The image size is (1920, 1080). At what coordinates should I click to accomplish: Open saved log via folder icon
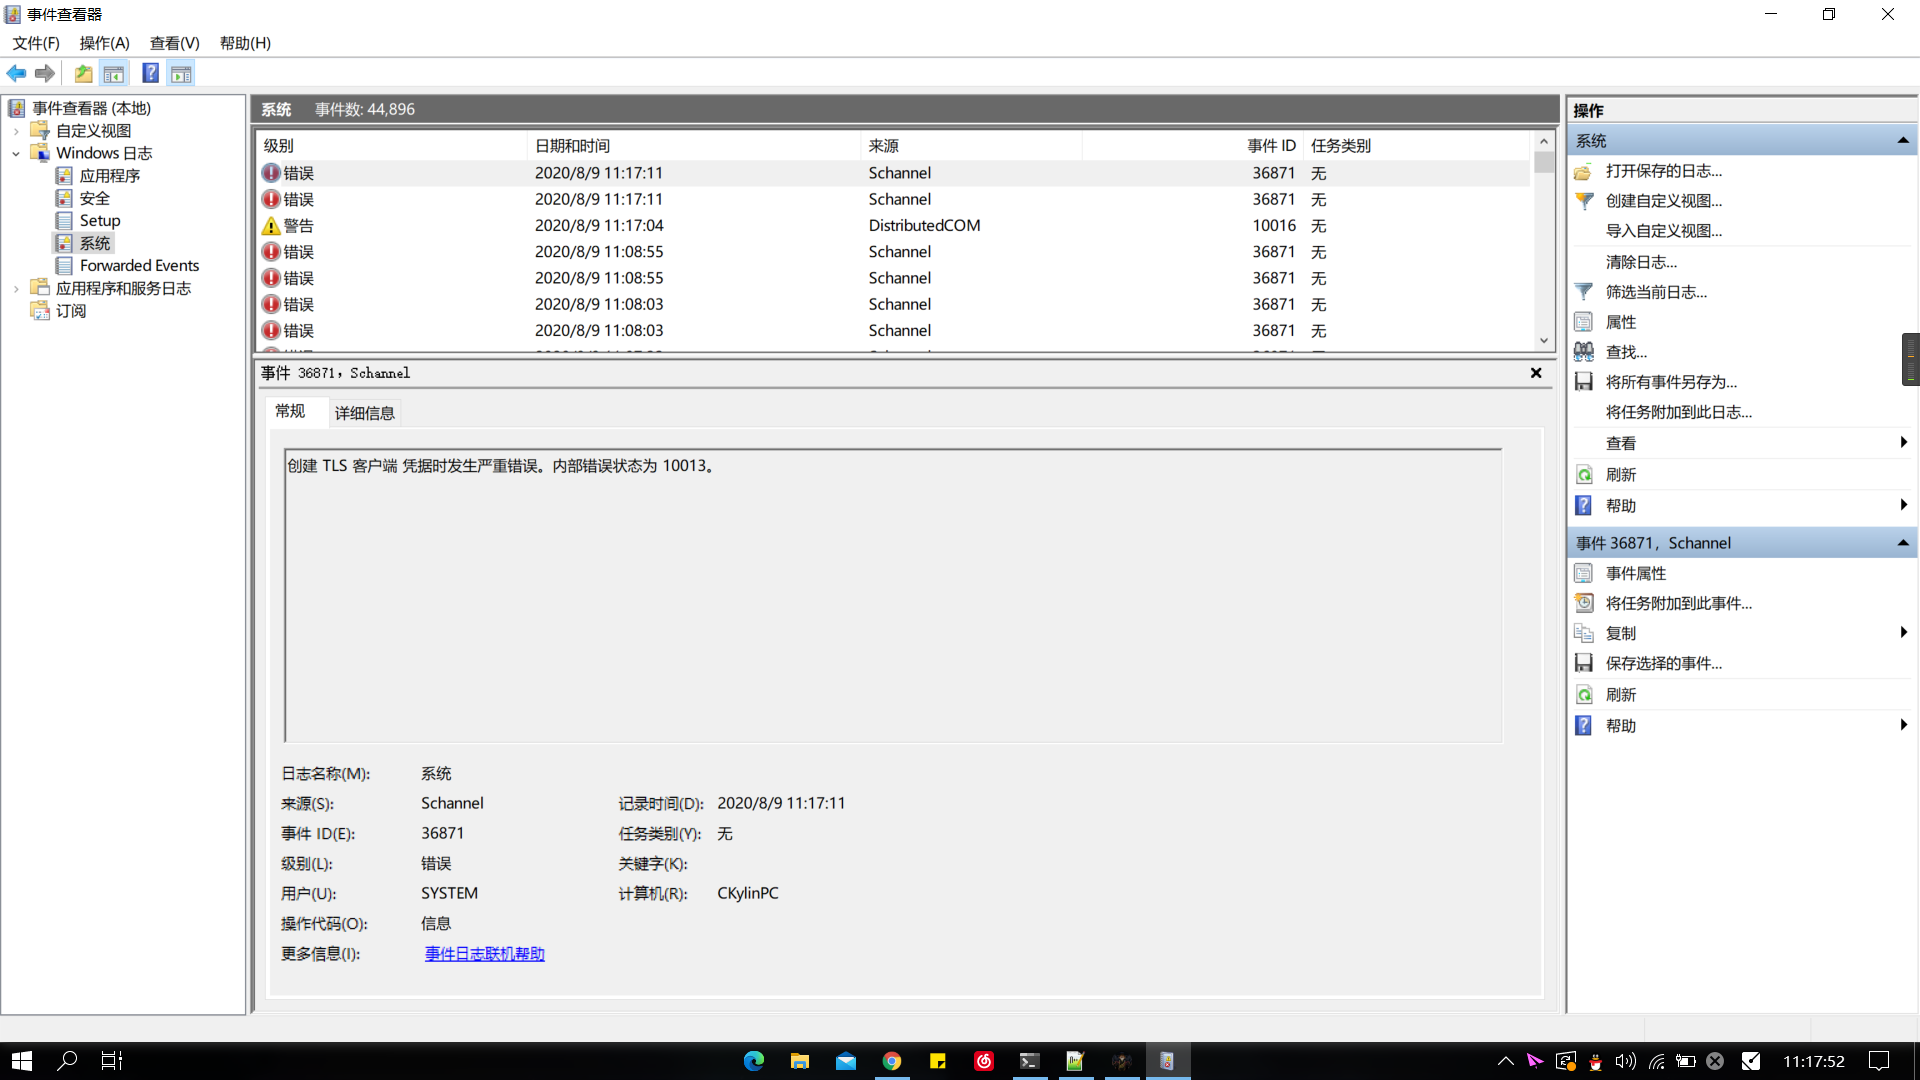(1584, 171)
